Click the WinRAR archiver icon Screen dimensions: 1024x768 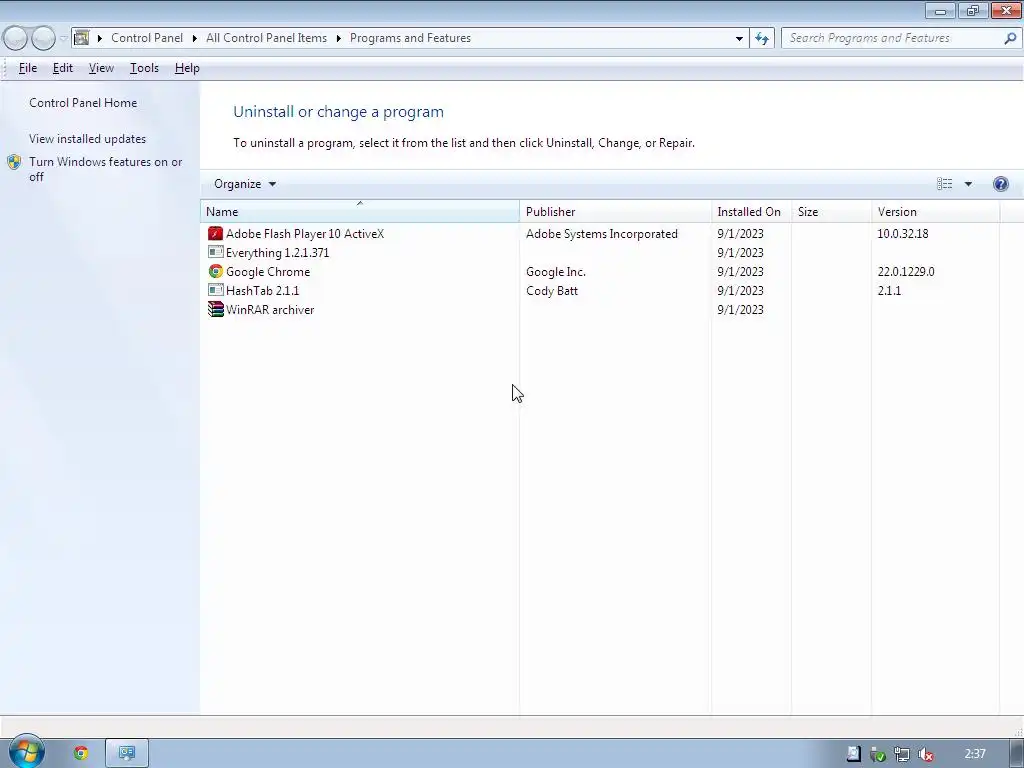pyautogui.click(x=215, y=309)
